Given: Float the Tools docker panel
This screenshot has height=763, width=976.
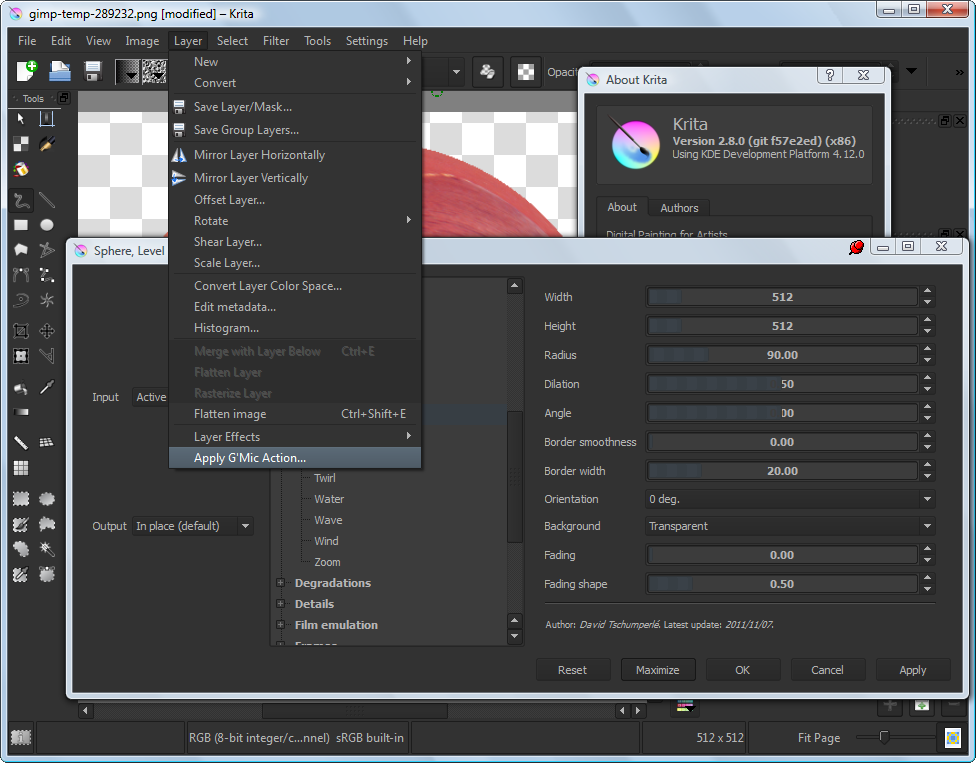Looking at the screenshot, I should [63, 98].
